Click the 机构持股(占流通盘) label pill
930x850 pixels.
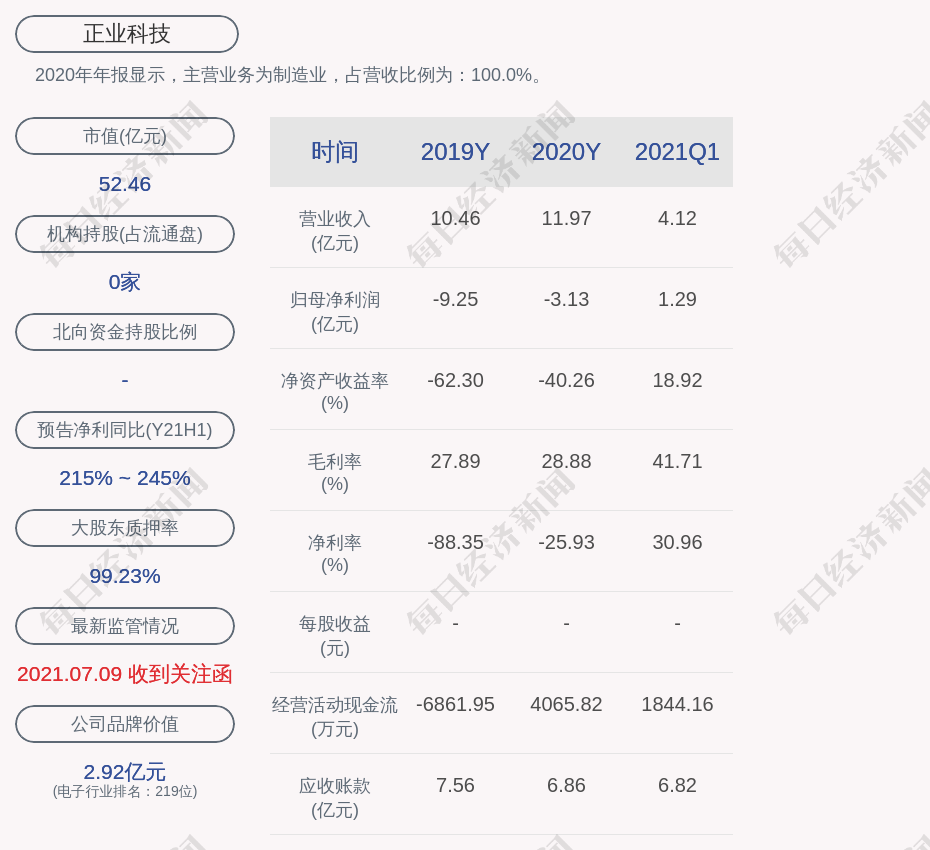tap(125, 234)
